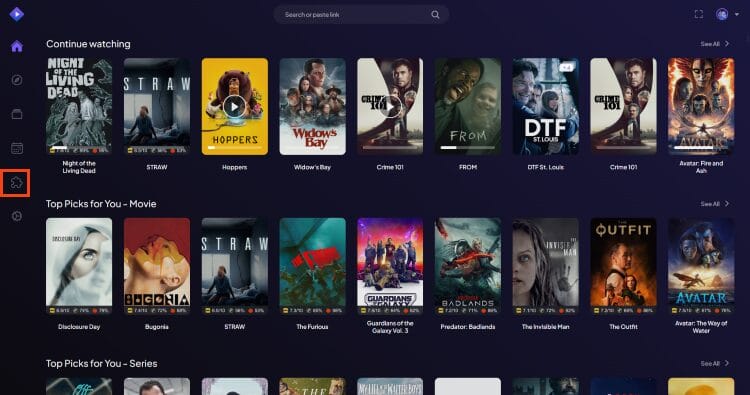
Task: Open the FROM poster
Action: [x=468, y=106]
